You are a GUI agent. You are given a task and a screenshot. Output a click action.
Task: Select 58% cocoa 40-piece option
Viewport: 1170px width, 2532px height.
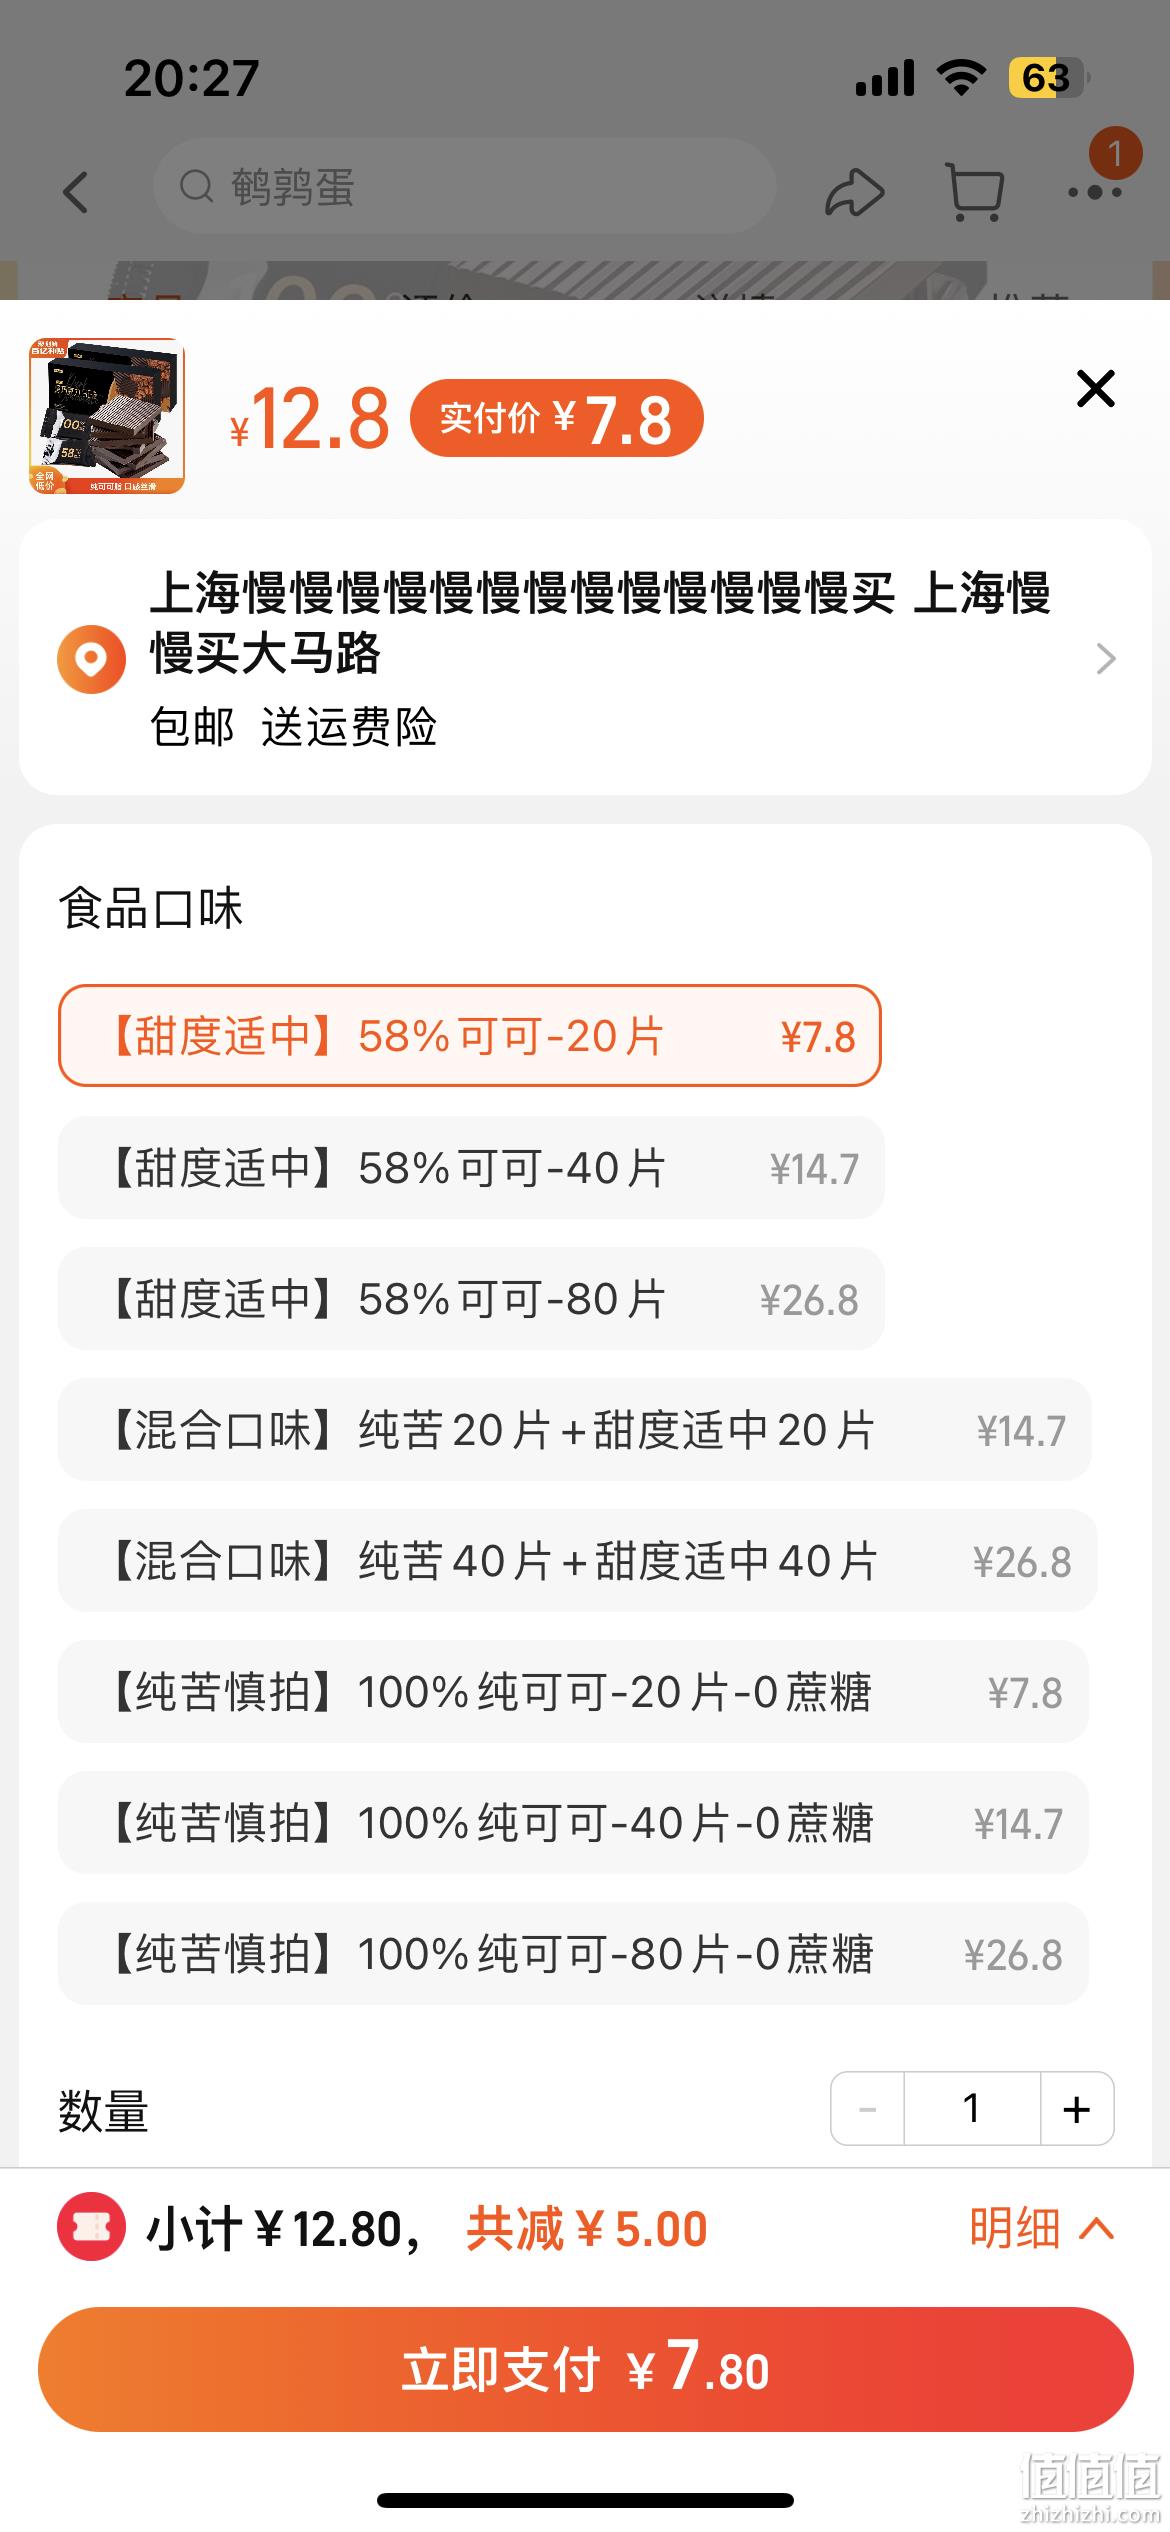471,1168
